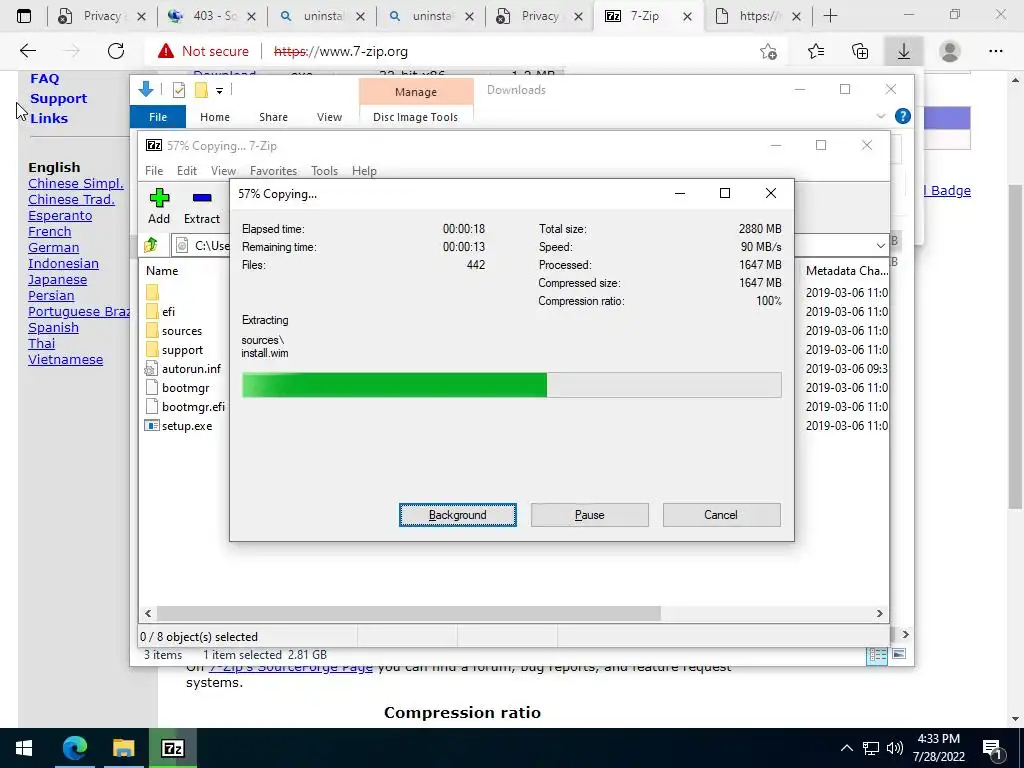Open the Tools menu in 7-Zip
Screen dimensions: 1024x768
[325, 170]
